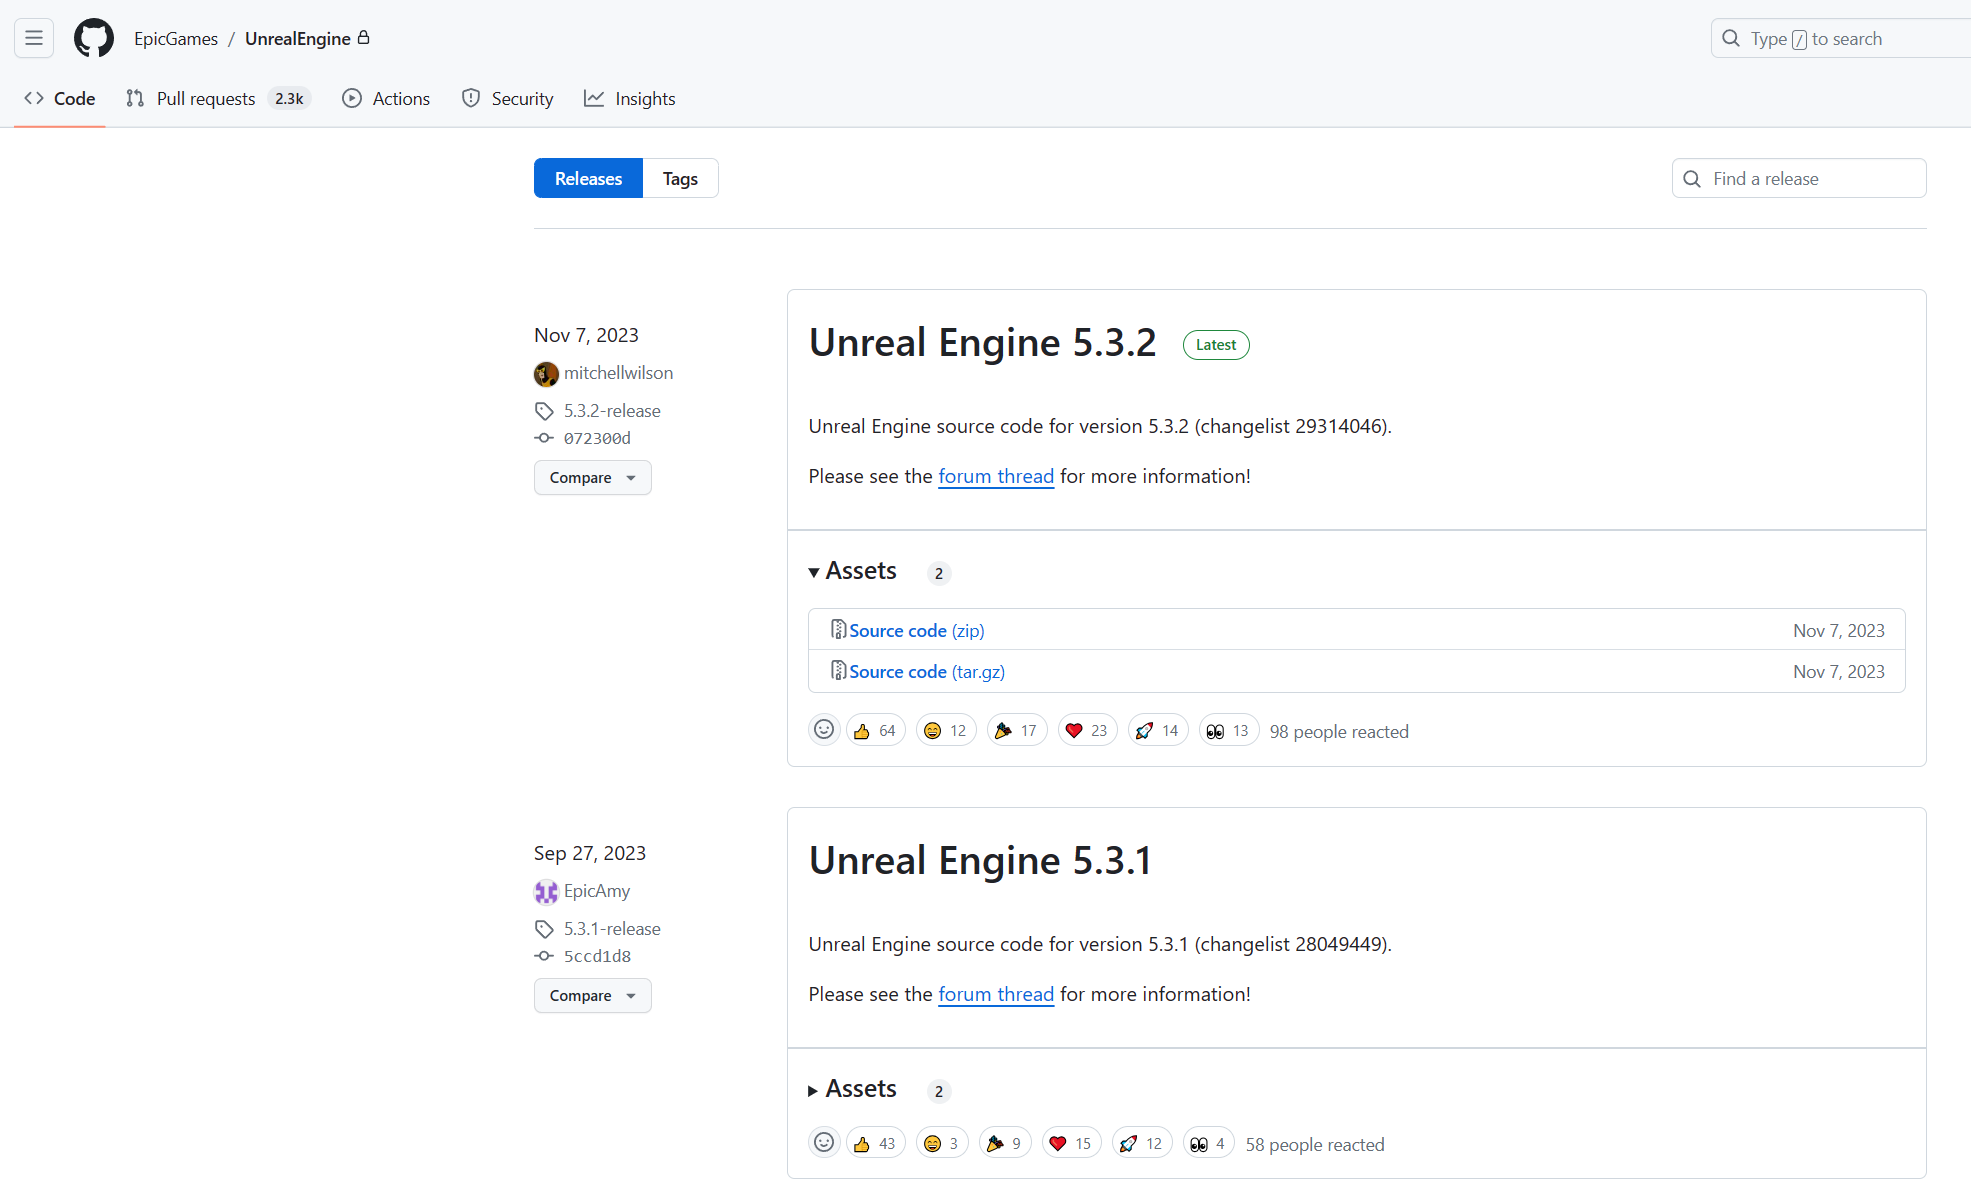This screenshot has width=1971, height=1201.
Task: Collapse the Assets section for 5.3.2
Action: [853, 571]
